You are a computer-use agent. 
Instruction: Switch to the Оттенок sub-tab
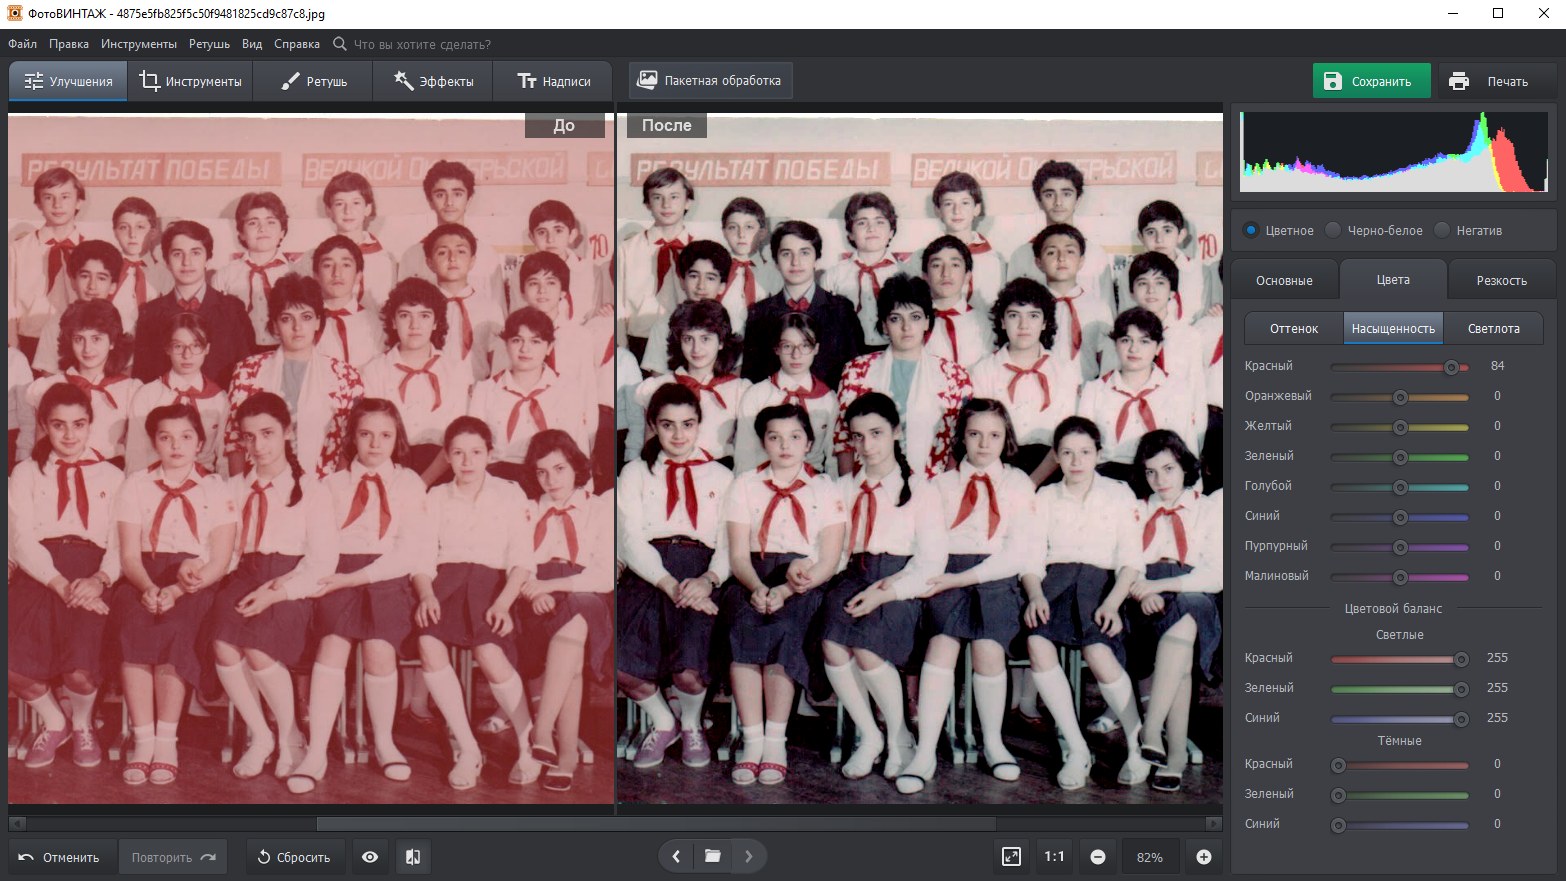[1293, 328]
